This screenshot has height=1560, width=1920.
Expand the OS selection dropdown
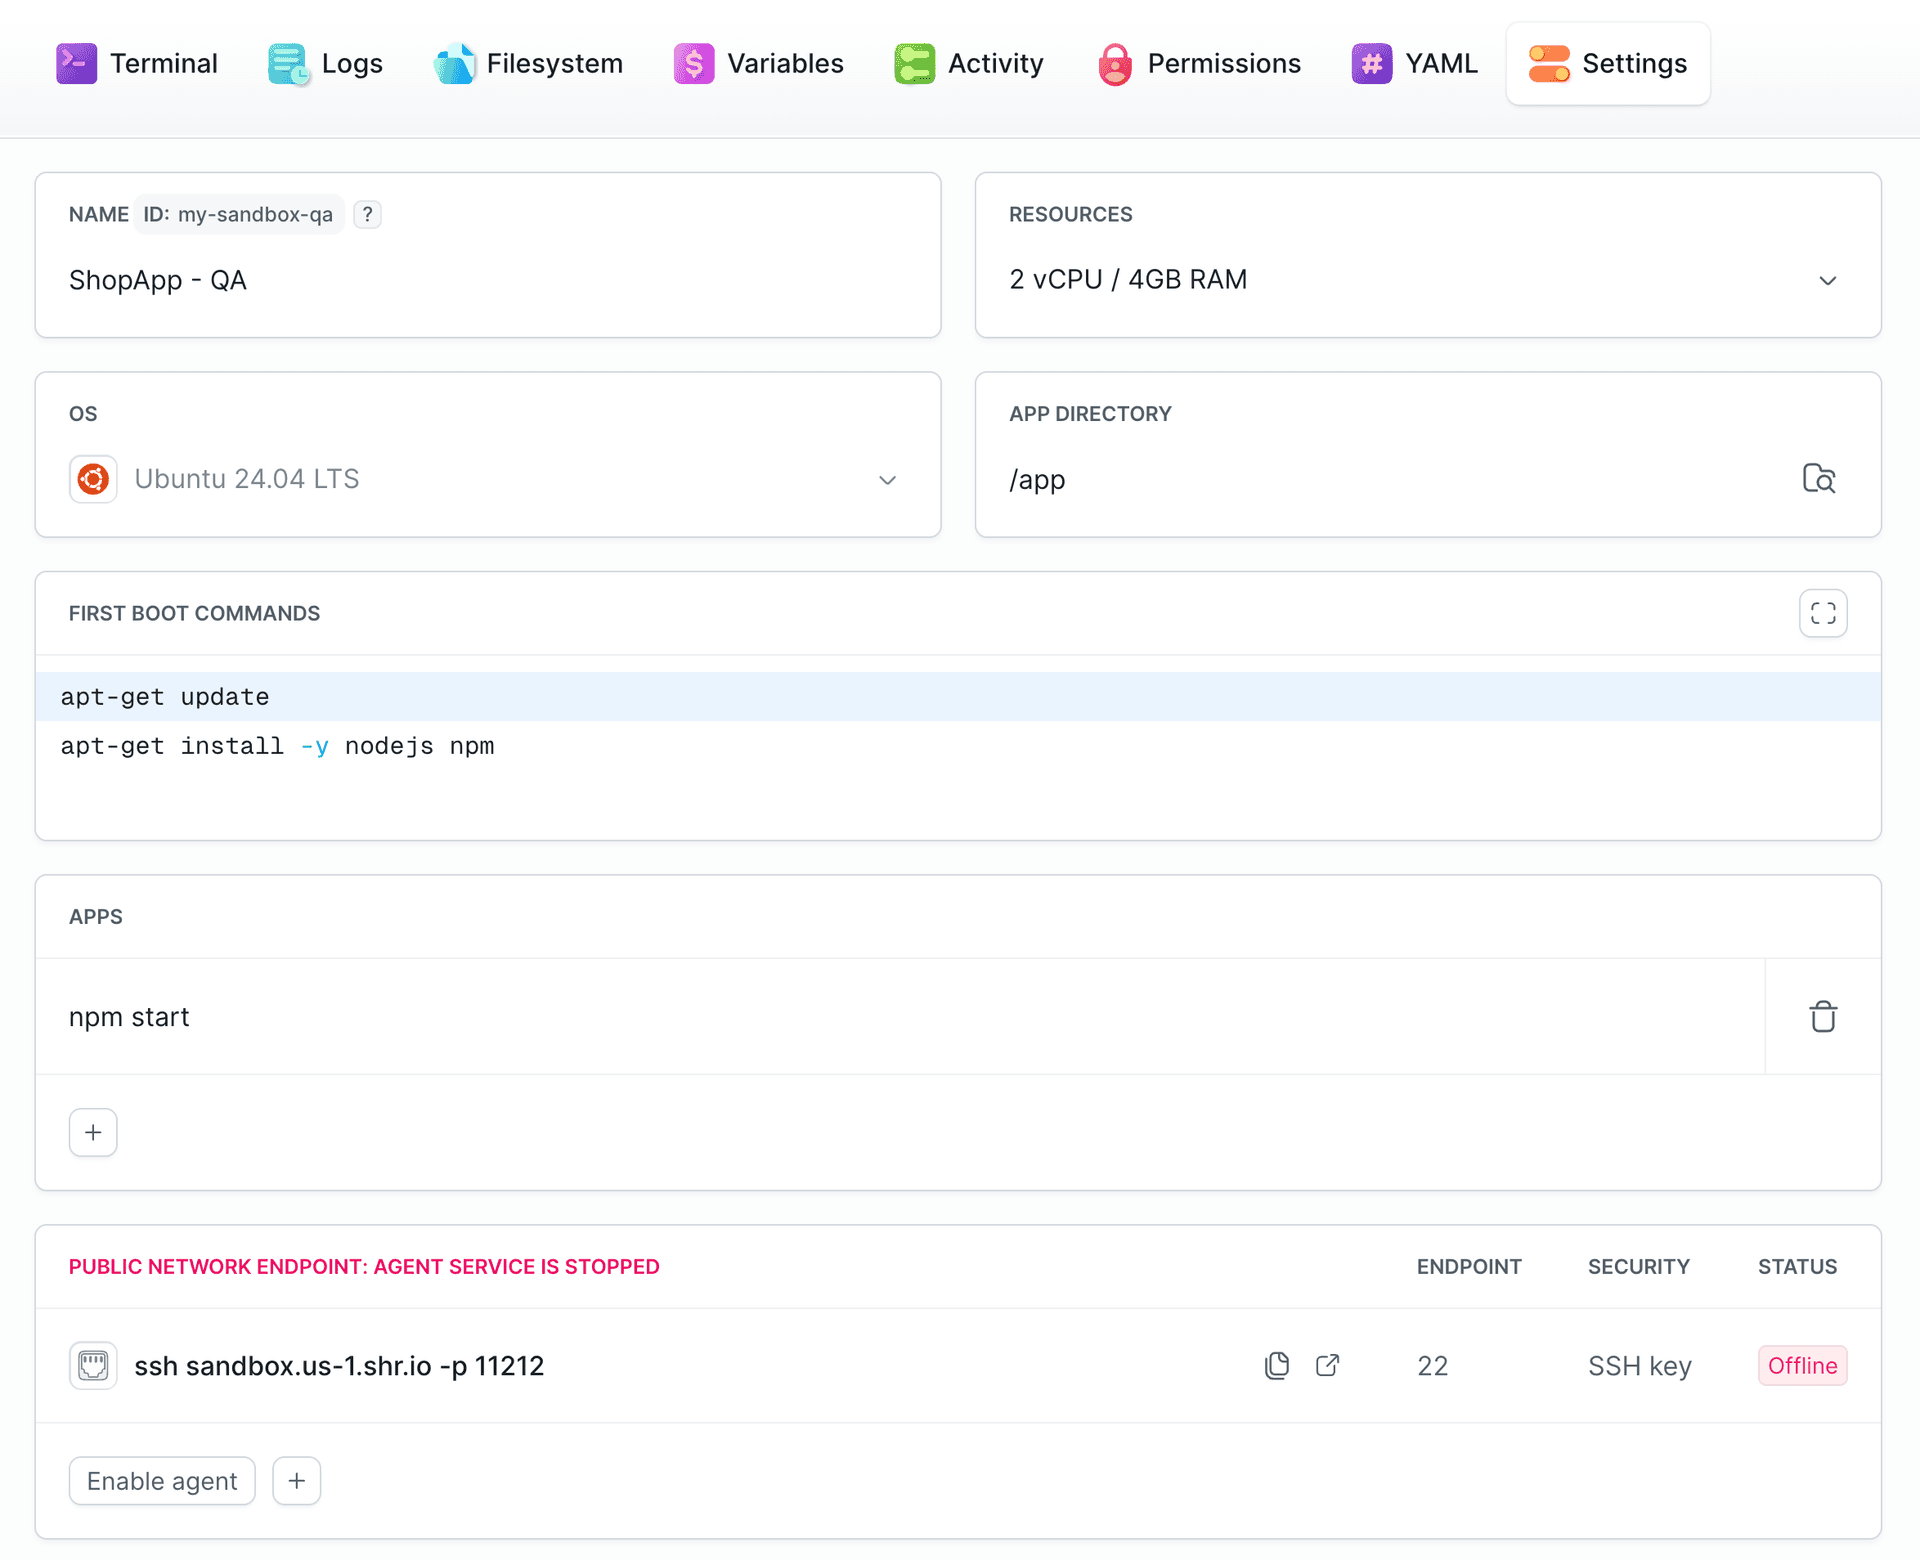pos(887,480)
